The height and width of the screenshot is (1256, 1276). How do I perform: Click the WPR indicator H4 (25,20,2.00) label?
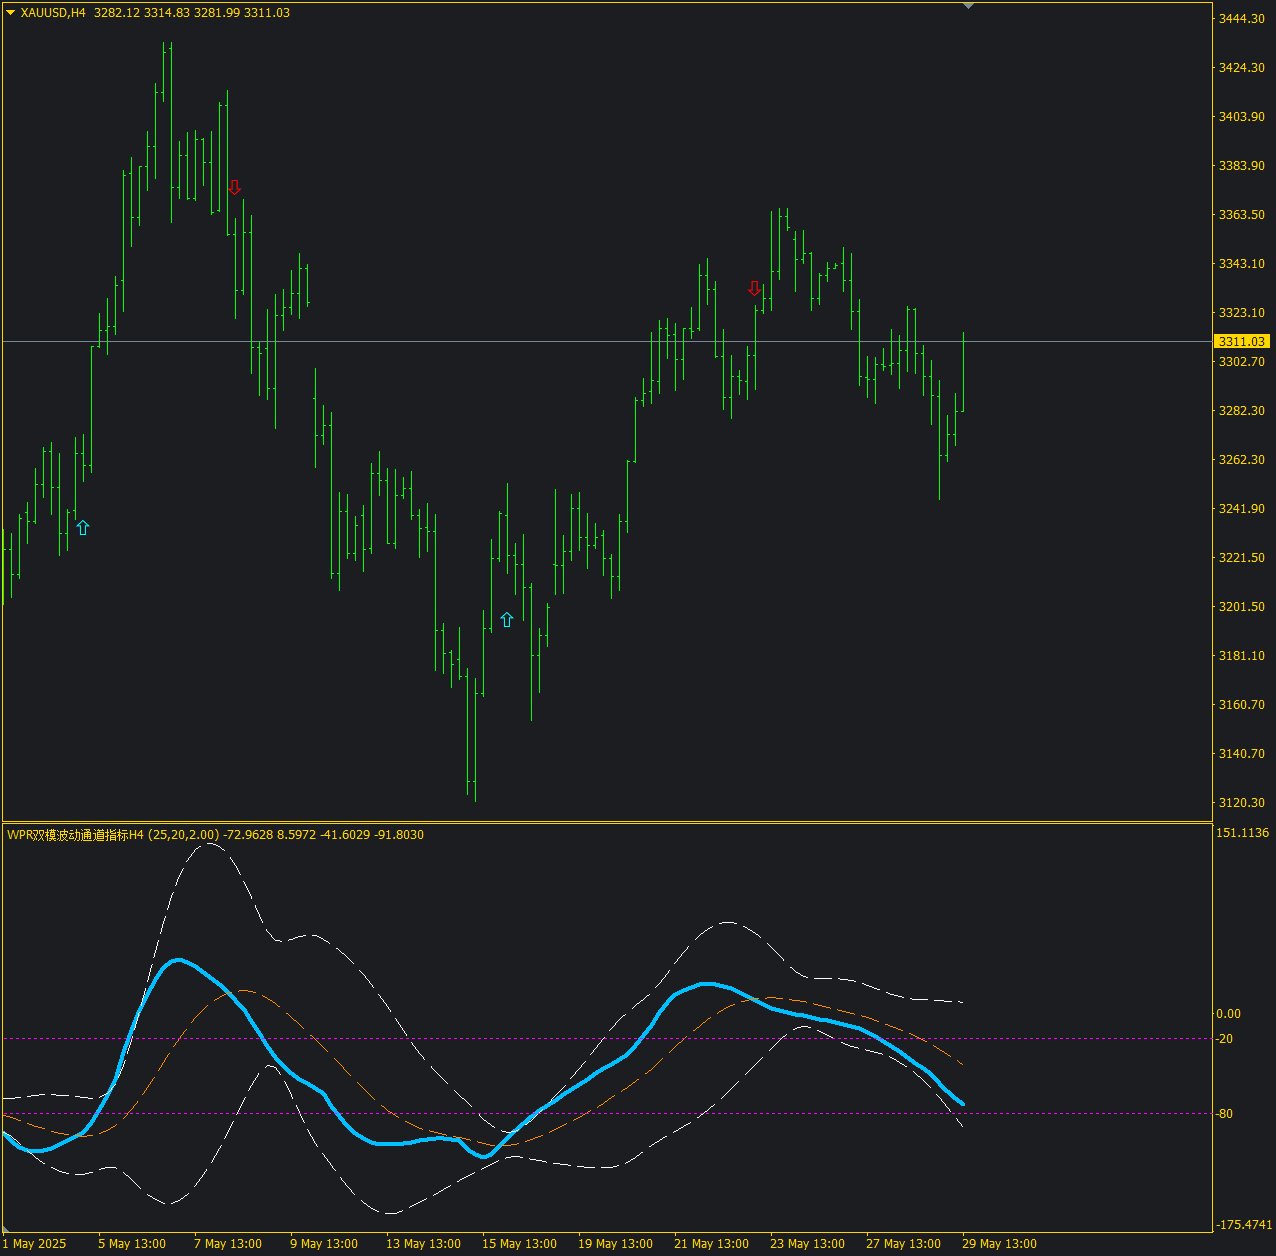pyautogui.click(x=215, y=835)
